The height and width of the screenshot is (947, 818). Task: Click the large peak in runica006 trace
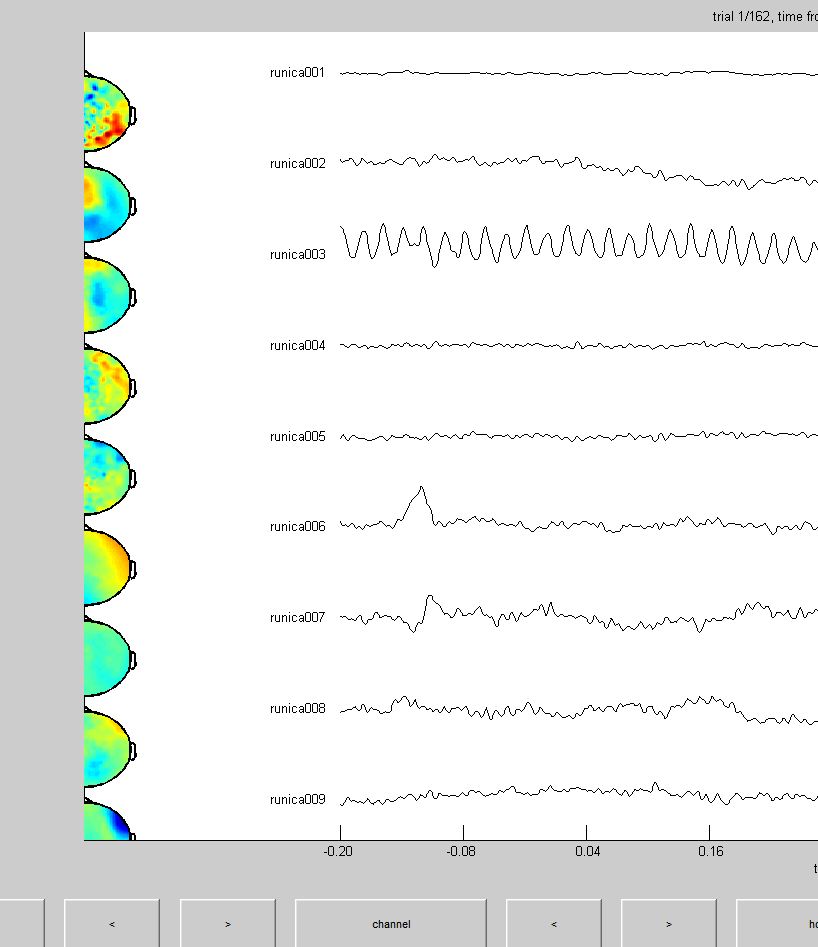[421, 488]
